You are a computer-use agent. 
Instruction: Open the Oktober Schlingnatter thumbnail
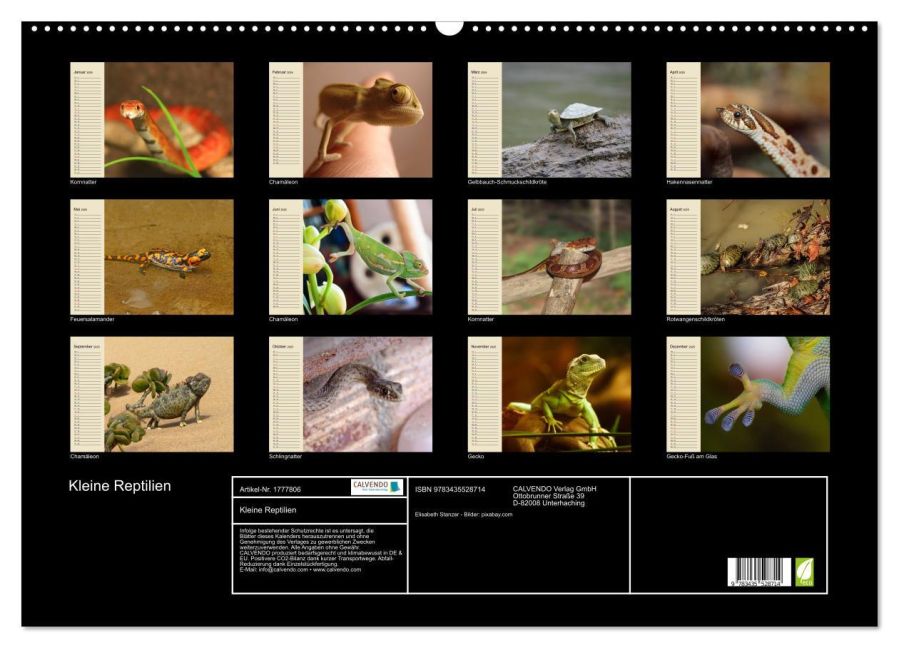tap(367, 393)
